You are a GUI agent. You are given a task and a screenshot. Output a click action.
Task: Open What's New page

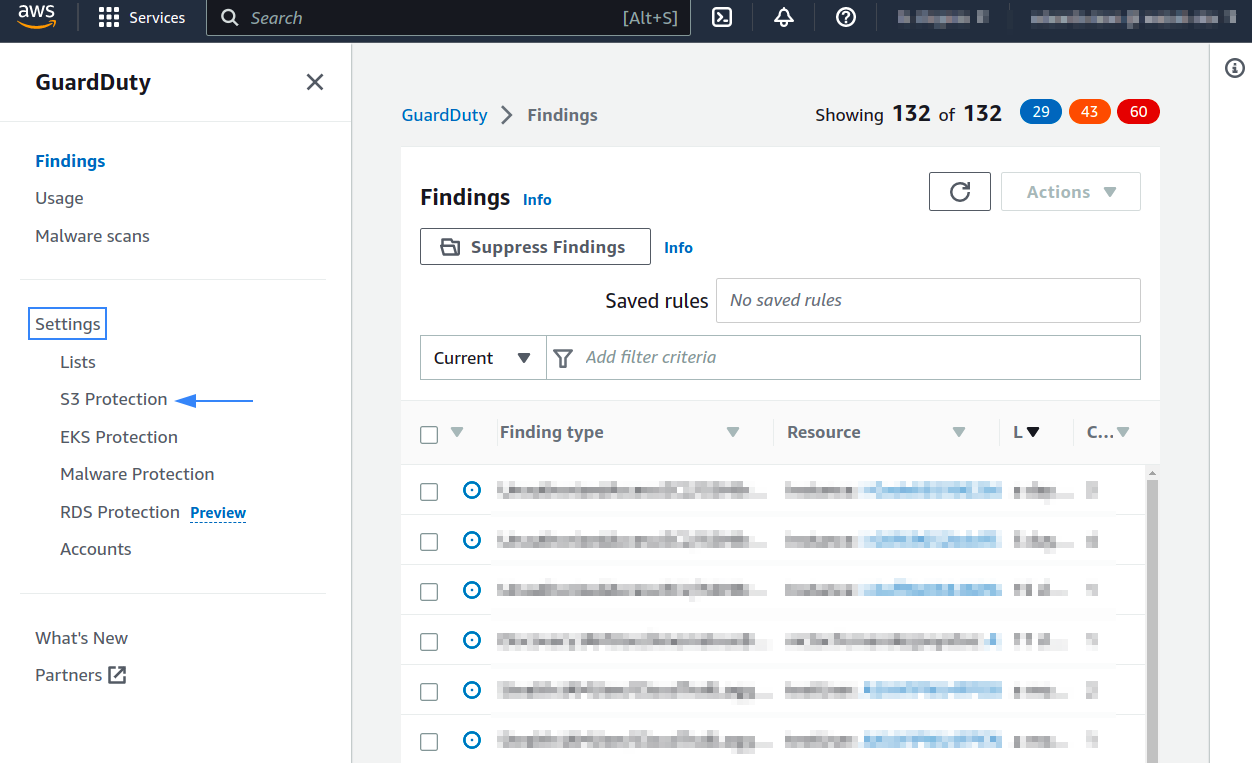[82, 638]
